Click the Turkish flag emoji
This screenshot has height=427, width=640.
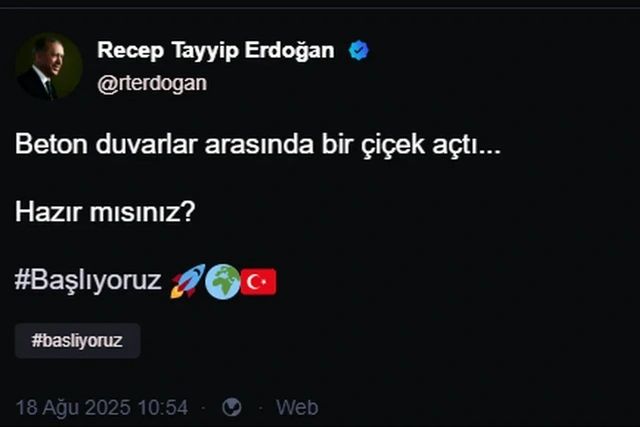pyautogui.click(x=258, y=282)
